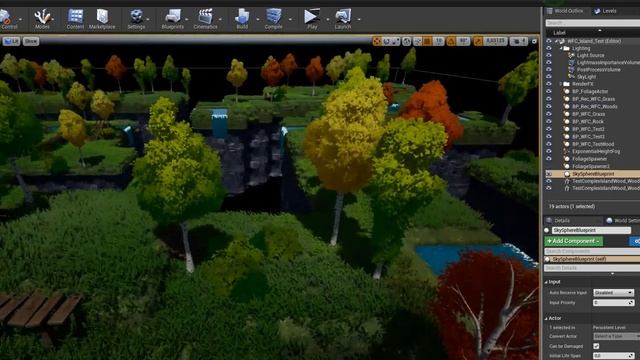
Task: Open Play options dropdown arrow
Action: [327, 19]
